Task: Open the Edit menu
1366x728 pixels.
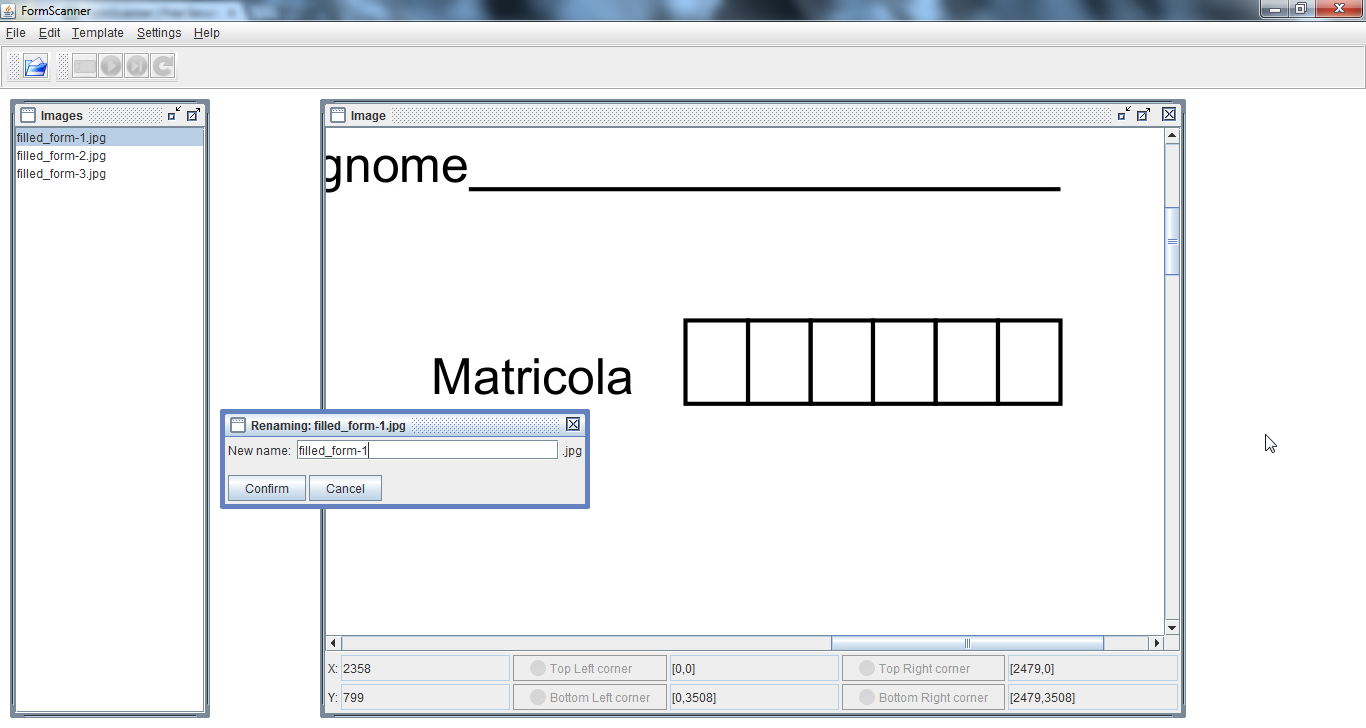Action: point(49,33)
